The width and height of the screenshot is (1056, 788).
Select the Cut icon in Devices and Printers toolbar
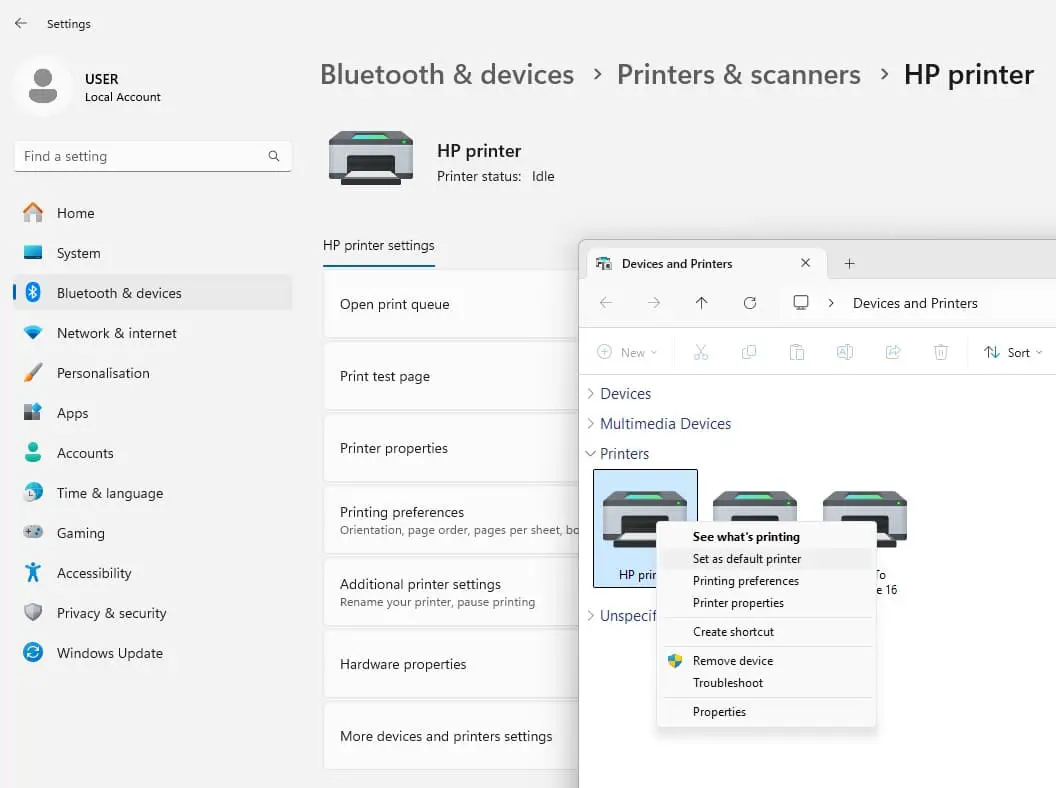click(701, 351)
